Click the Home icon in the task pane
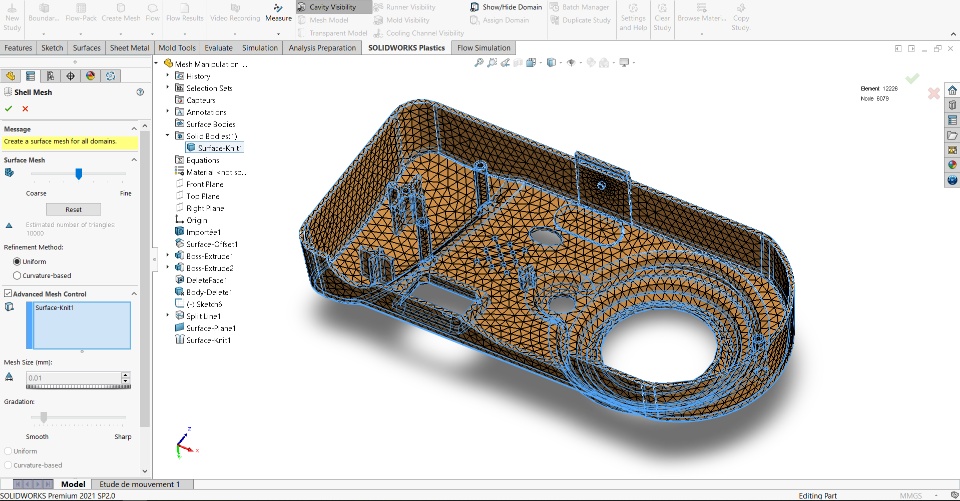This screenshot has width=960, height=501. coord(952,90)
